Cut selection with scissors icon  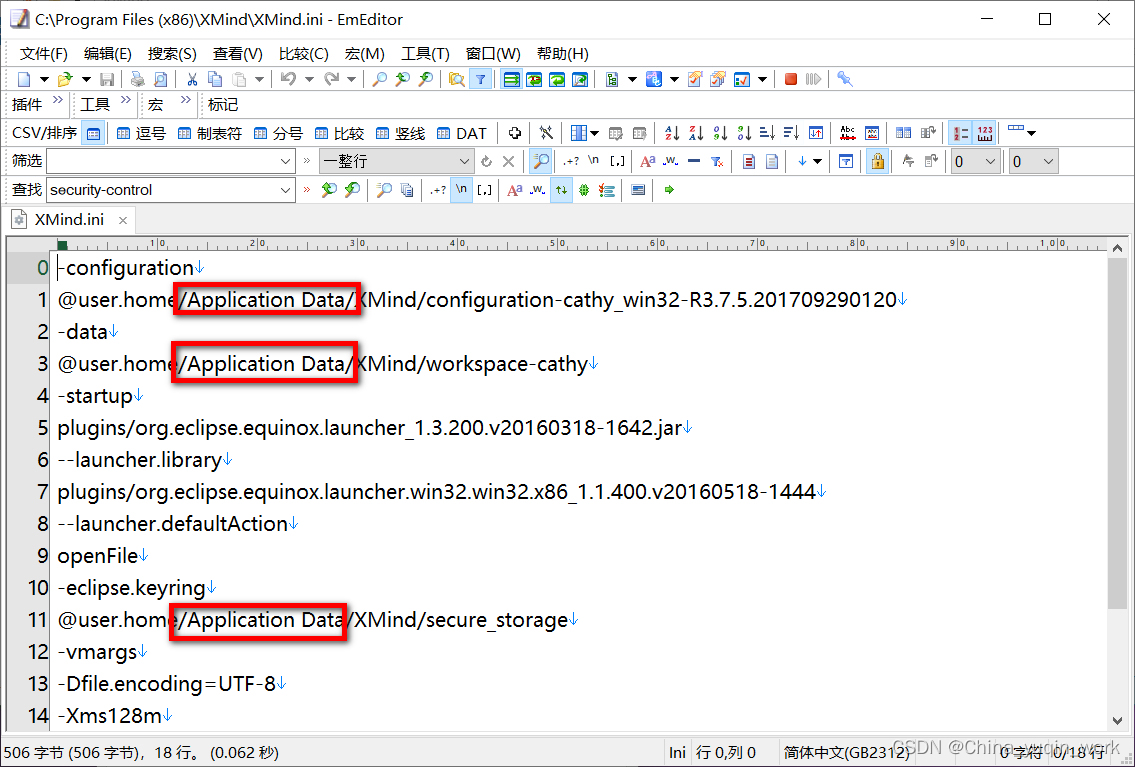click(x=192, y=79)
